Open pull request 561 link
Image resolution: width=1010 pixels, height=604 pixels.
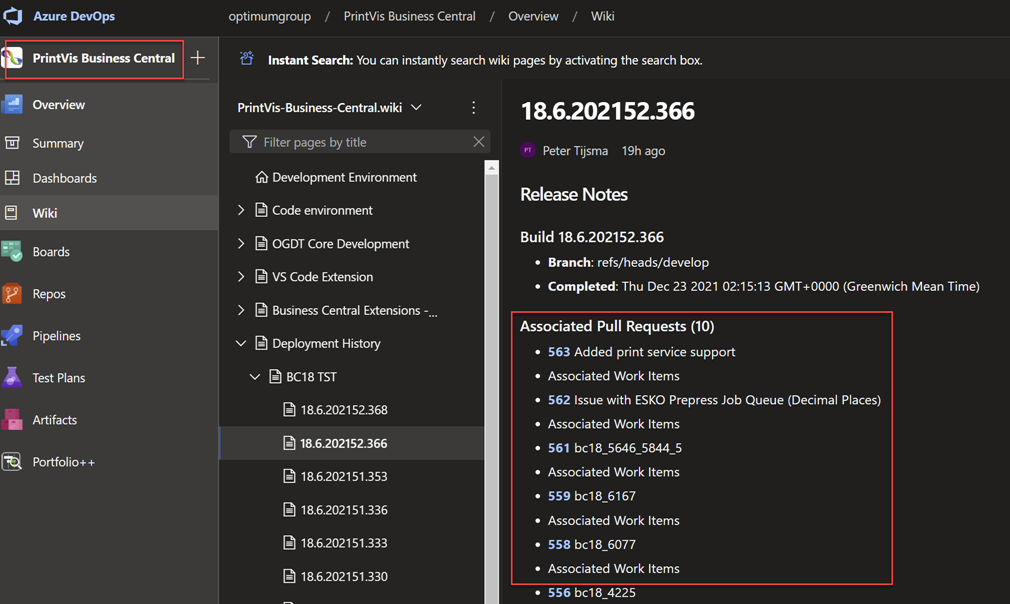[x=559, y=448]
